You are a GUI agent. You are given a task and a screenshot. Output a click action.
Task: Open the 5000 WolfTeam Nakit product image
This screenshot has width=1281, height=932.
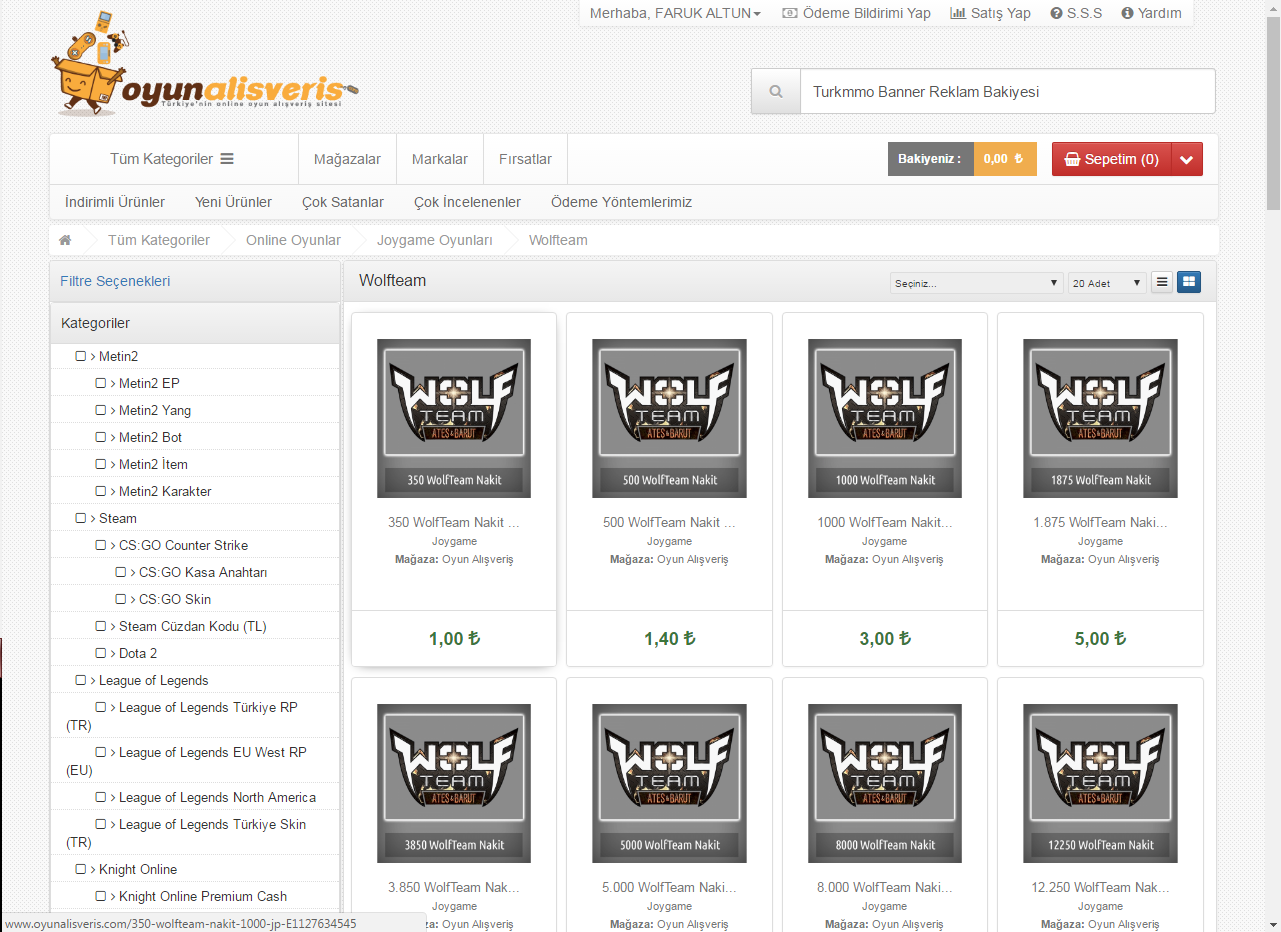669,783
